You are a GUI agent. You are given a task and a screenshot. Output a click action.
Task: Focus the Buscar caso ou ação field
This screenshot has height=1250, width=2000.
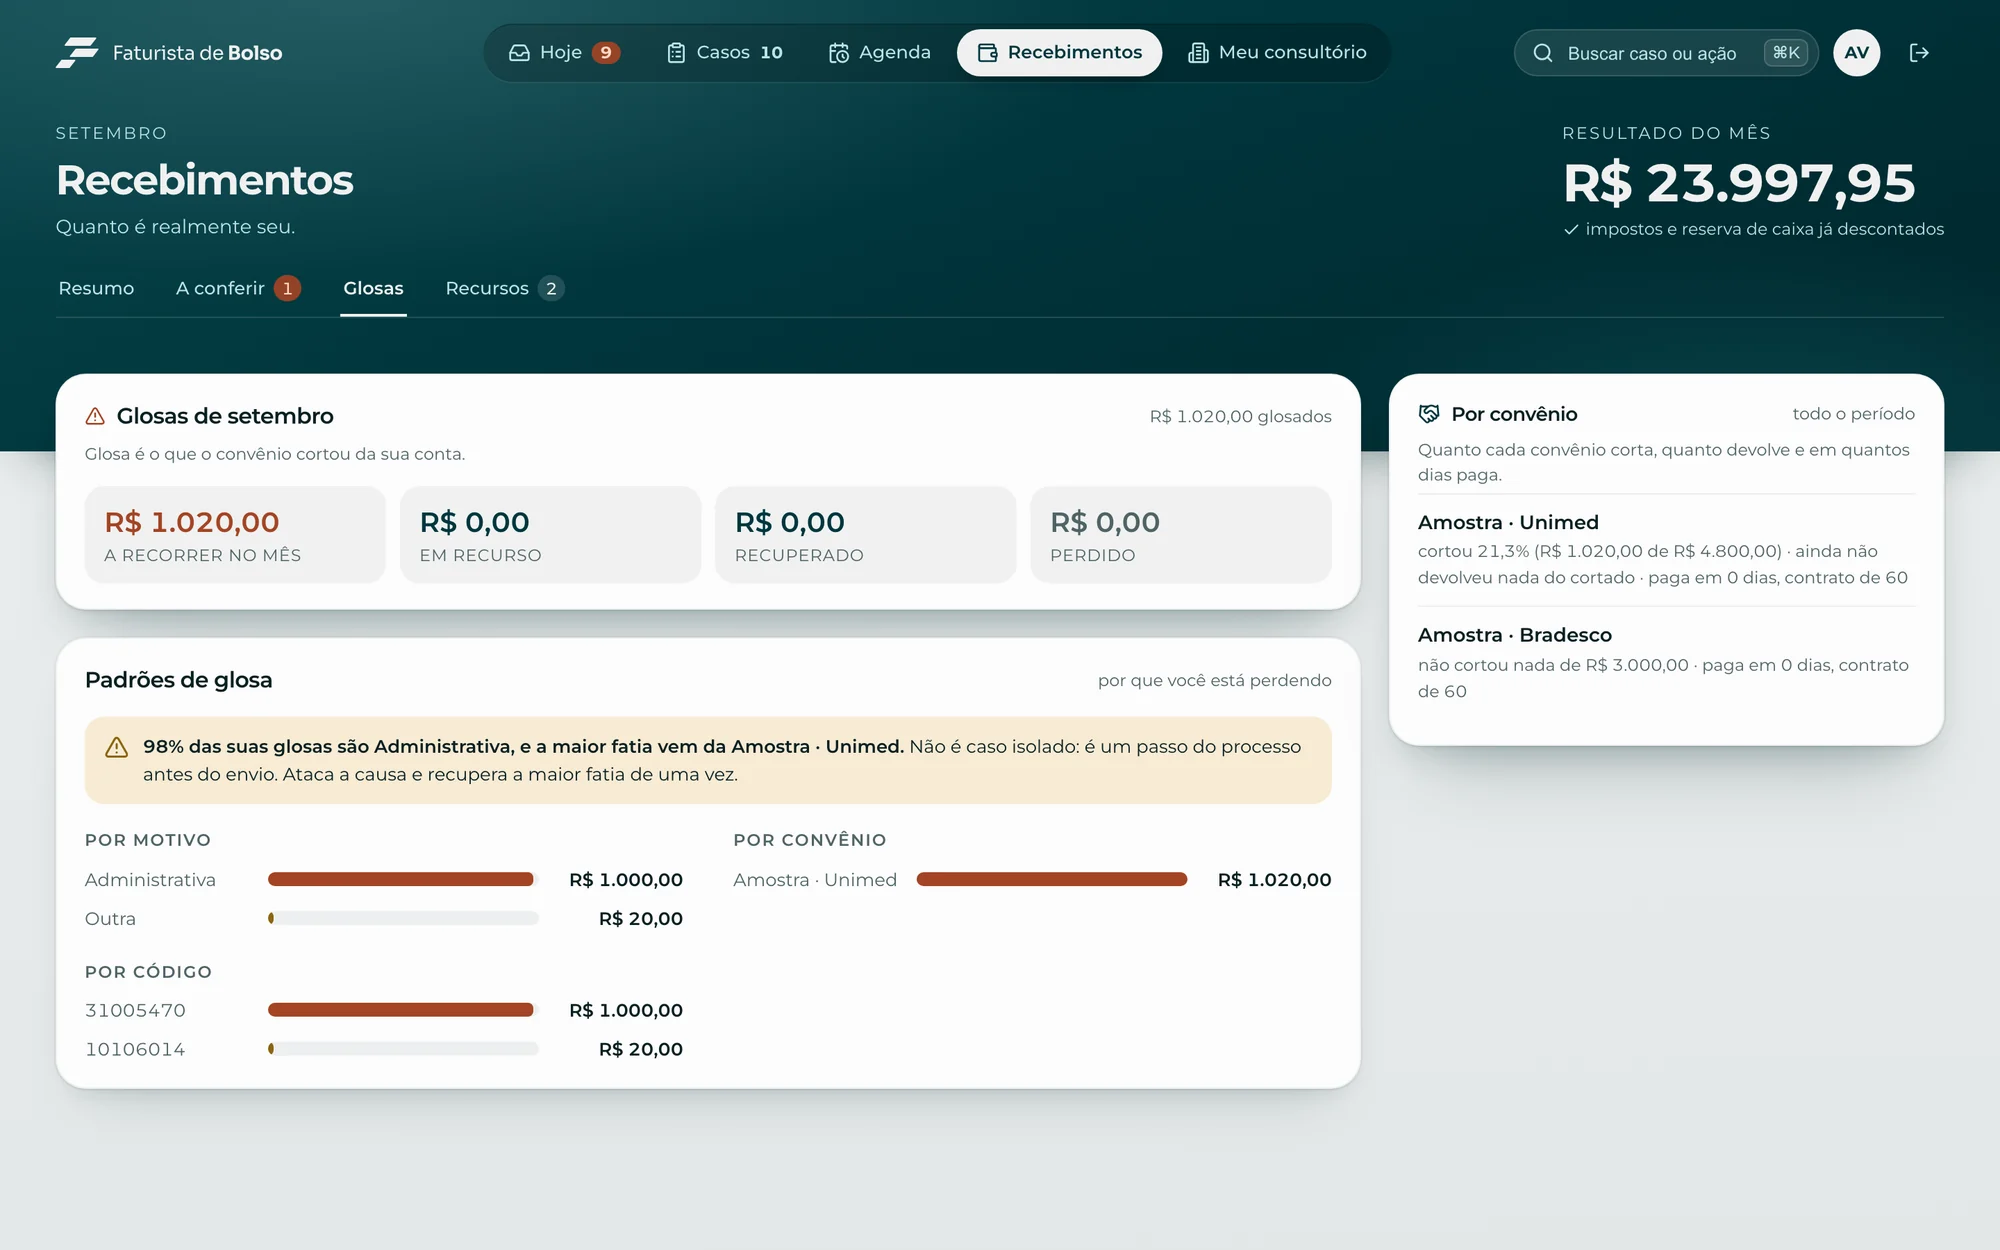tap(1666, 53)
